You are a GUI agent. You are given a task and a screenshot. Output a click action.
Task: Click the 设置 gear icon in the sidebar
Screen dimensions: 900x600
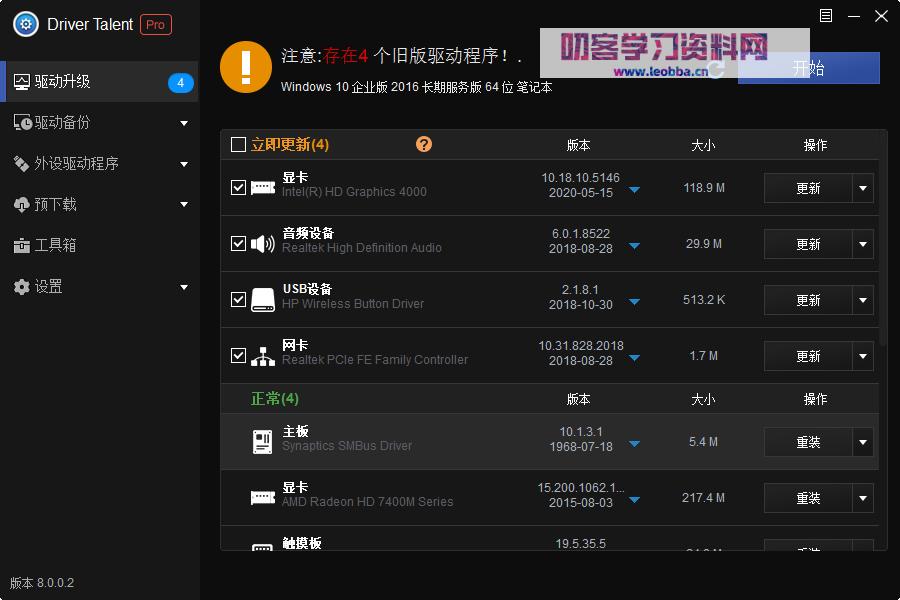coord(22,287)
